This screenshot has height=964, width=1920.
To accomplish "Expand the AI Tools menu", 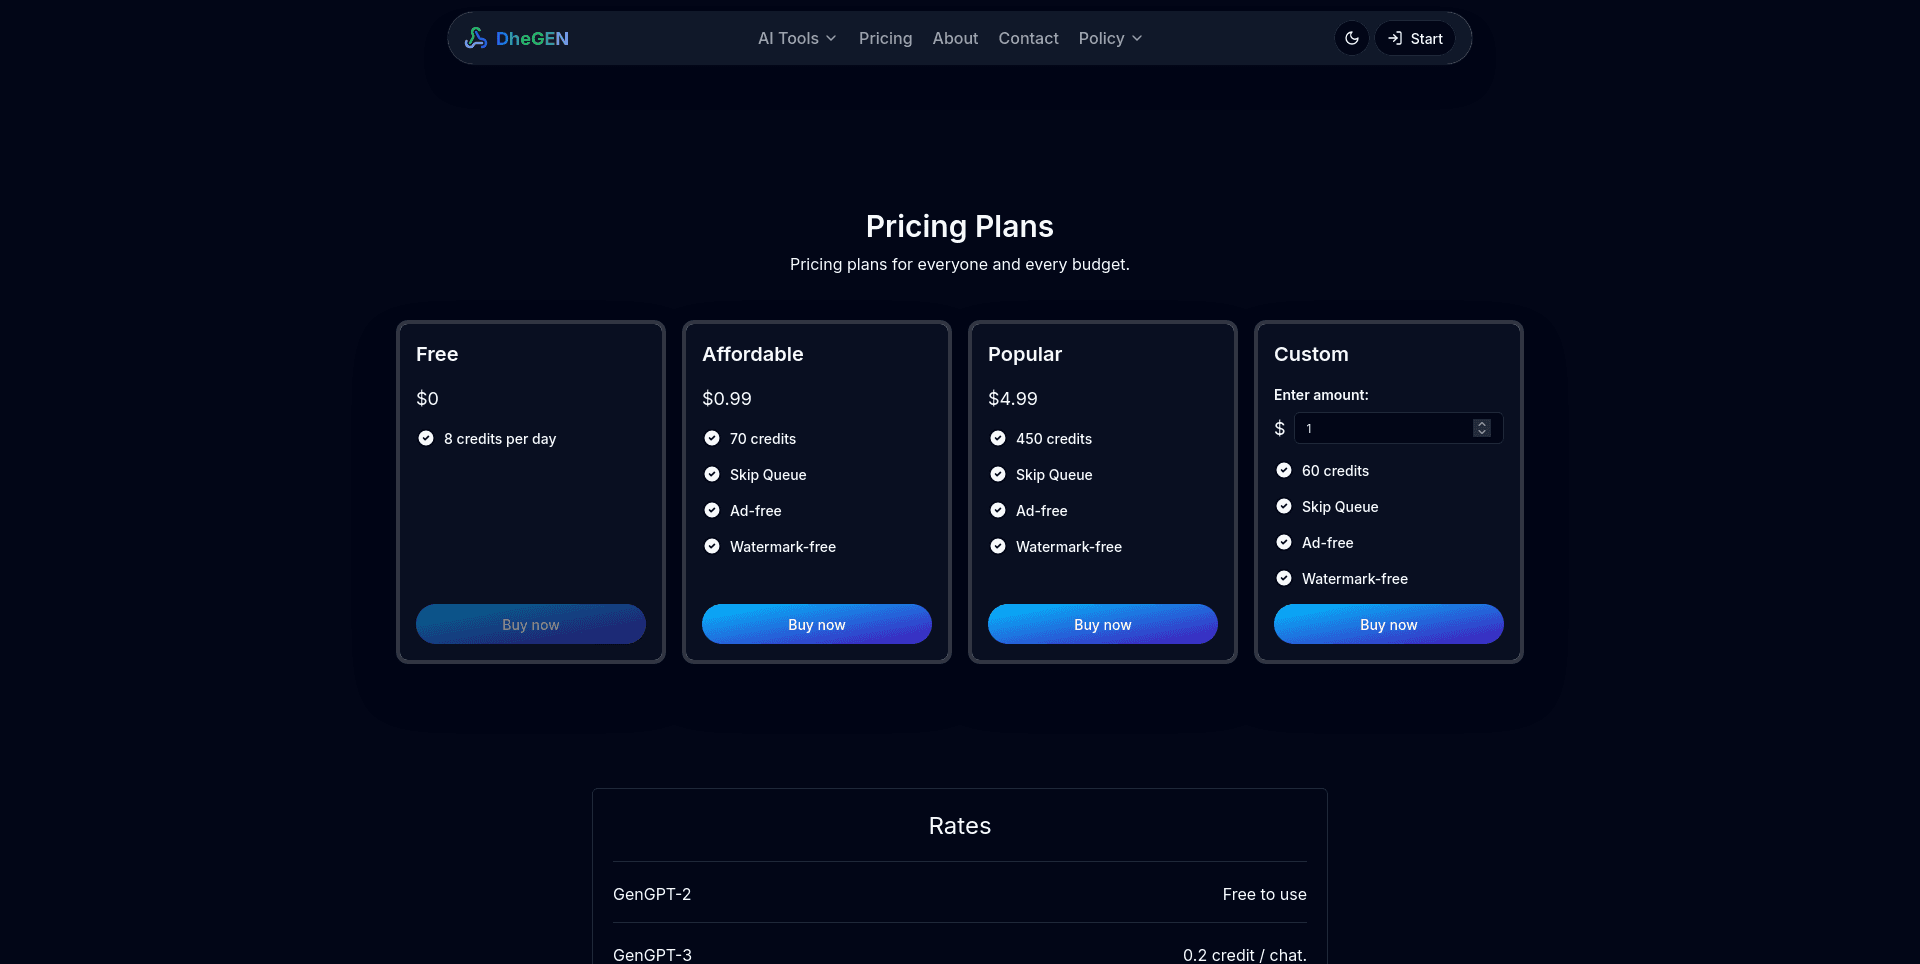I will (795, 38).
